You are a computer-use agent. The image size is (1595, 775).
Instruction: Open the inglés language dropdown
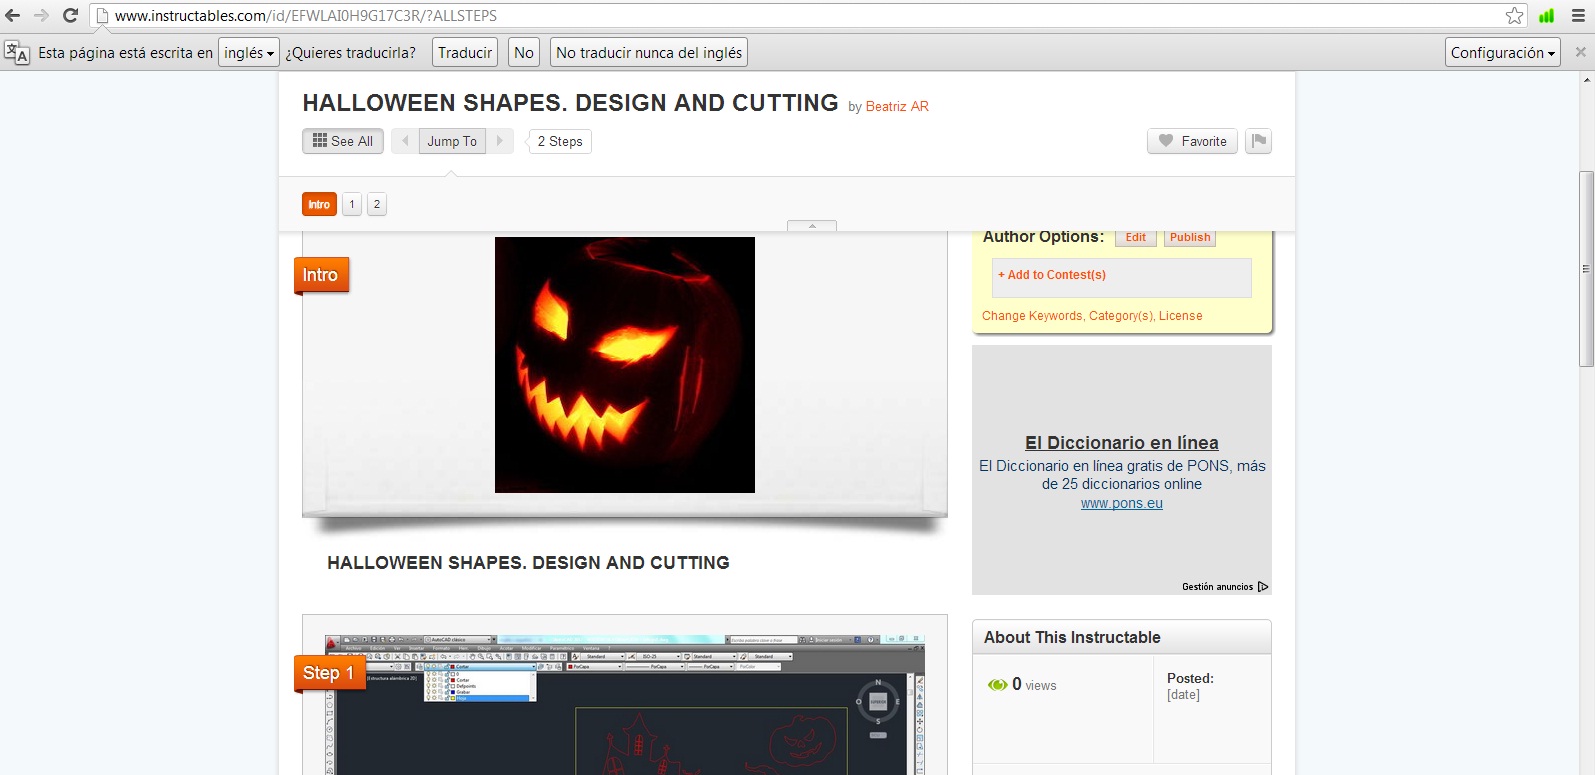[x=249, y=52]
